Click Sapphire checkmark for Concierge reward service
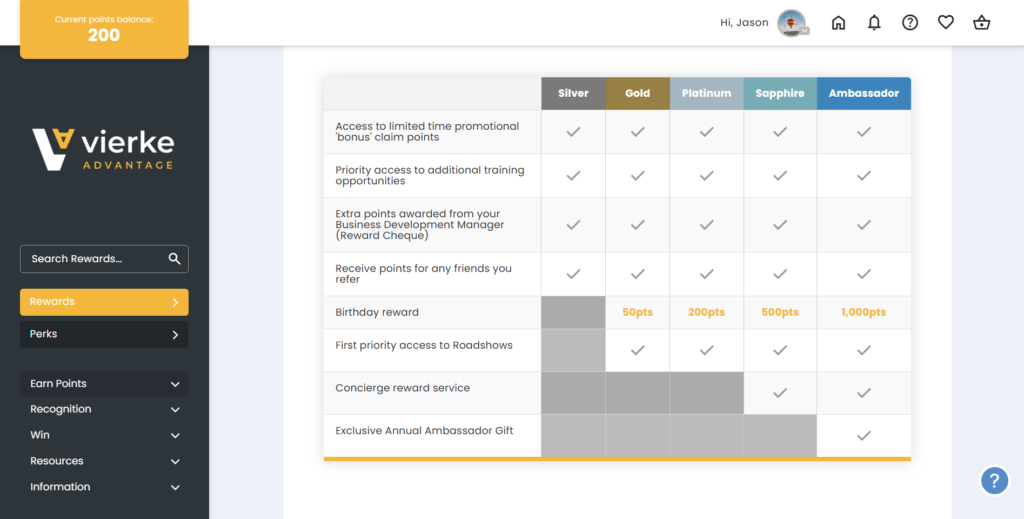 780,393
